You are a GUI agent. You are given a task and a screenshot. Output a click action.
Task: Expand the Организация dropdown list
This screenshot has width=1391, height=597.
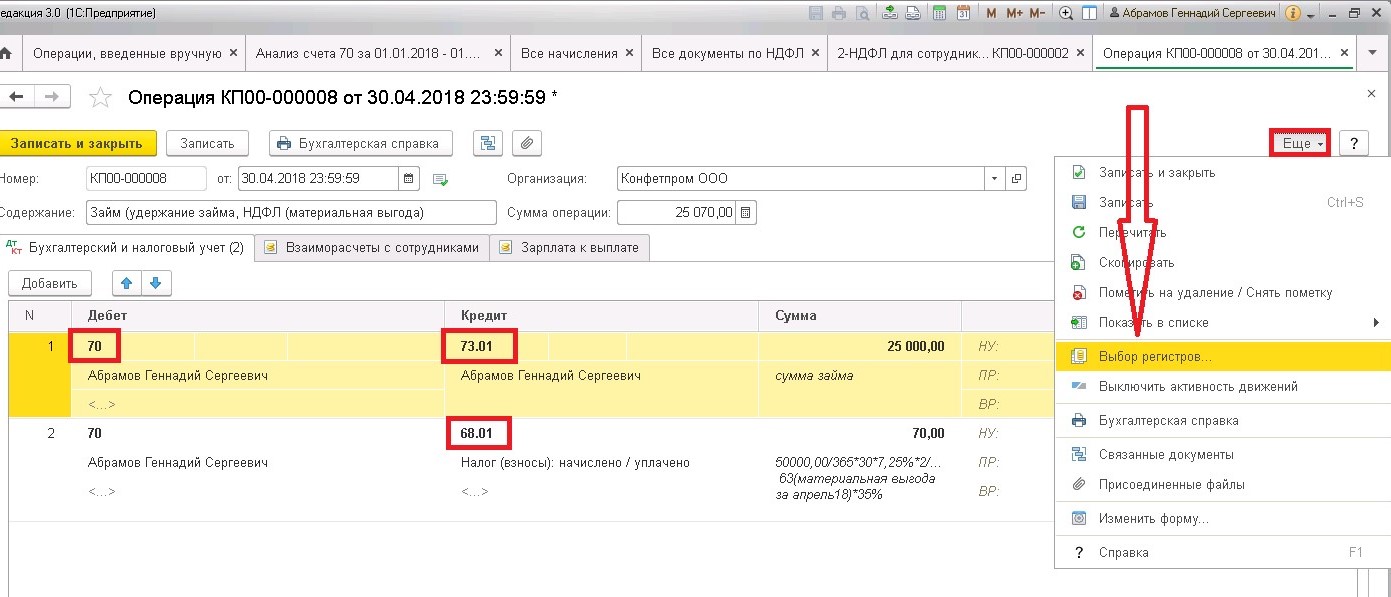point(994,179)
